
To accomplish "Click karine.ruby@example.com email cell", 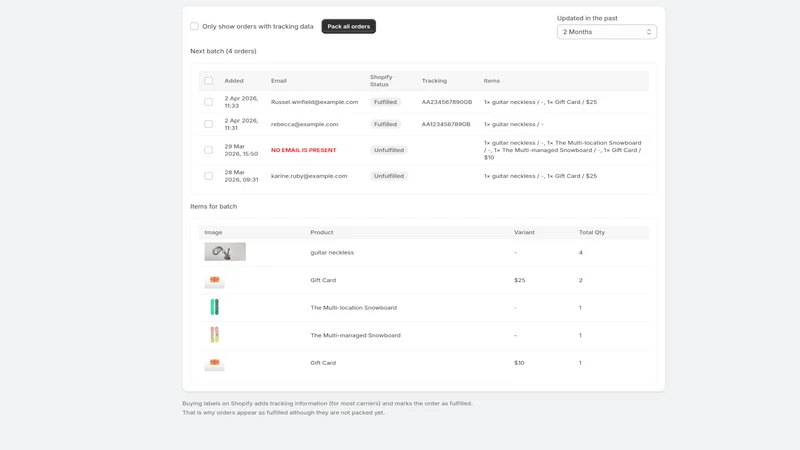I will (x=309, y=176).
